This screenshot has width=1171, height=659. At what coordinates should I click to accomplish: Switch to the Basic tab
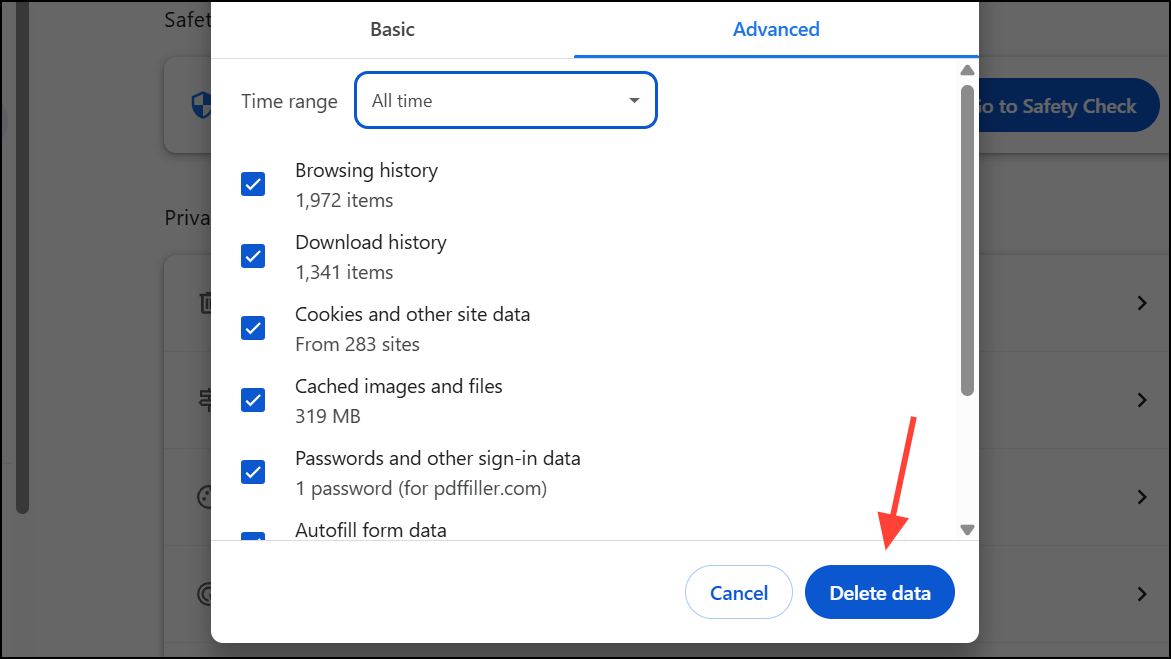click(392, 29)
